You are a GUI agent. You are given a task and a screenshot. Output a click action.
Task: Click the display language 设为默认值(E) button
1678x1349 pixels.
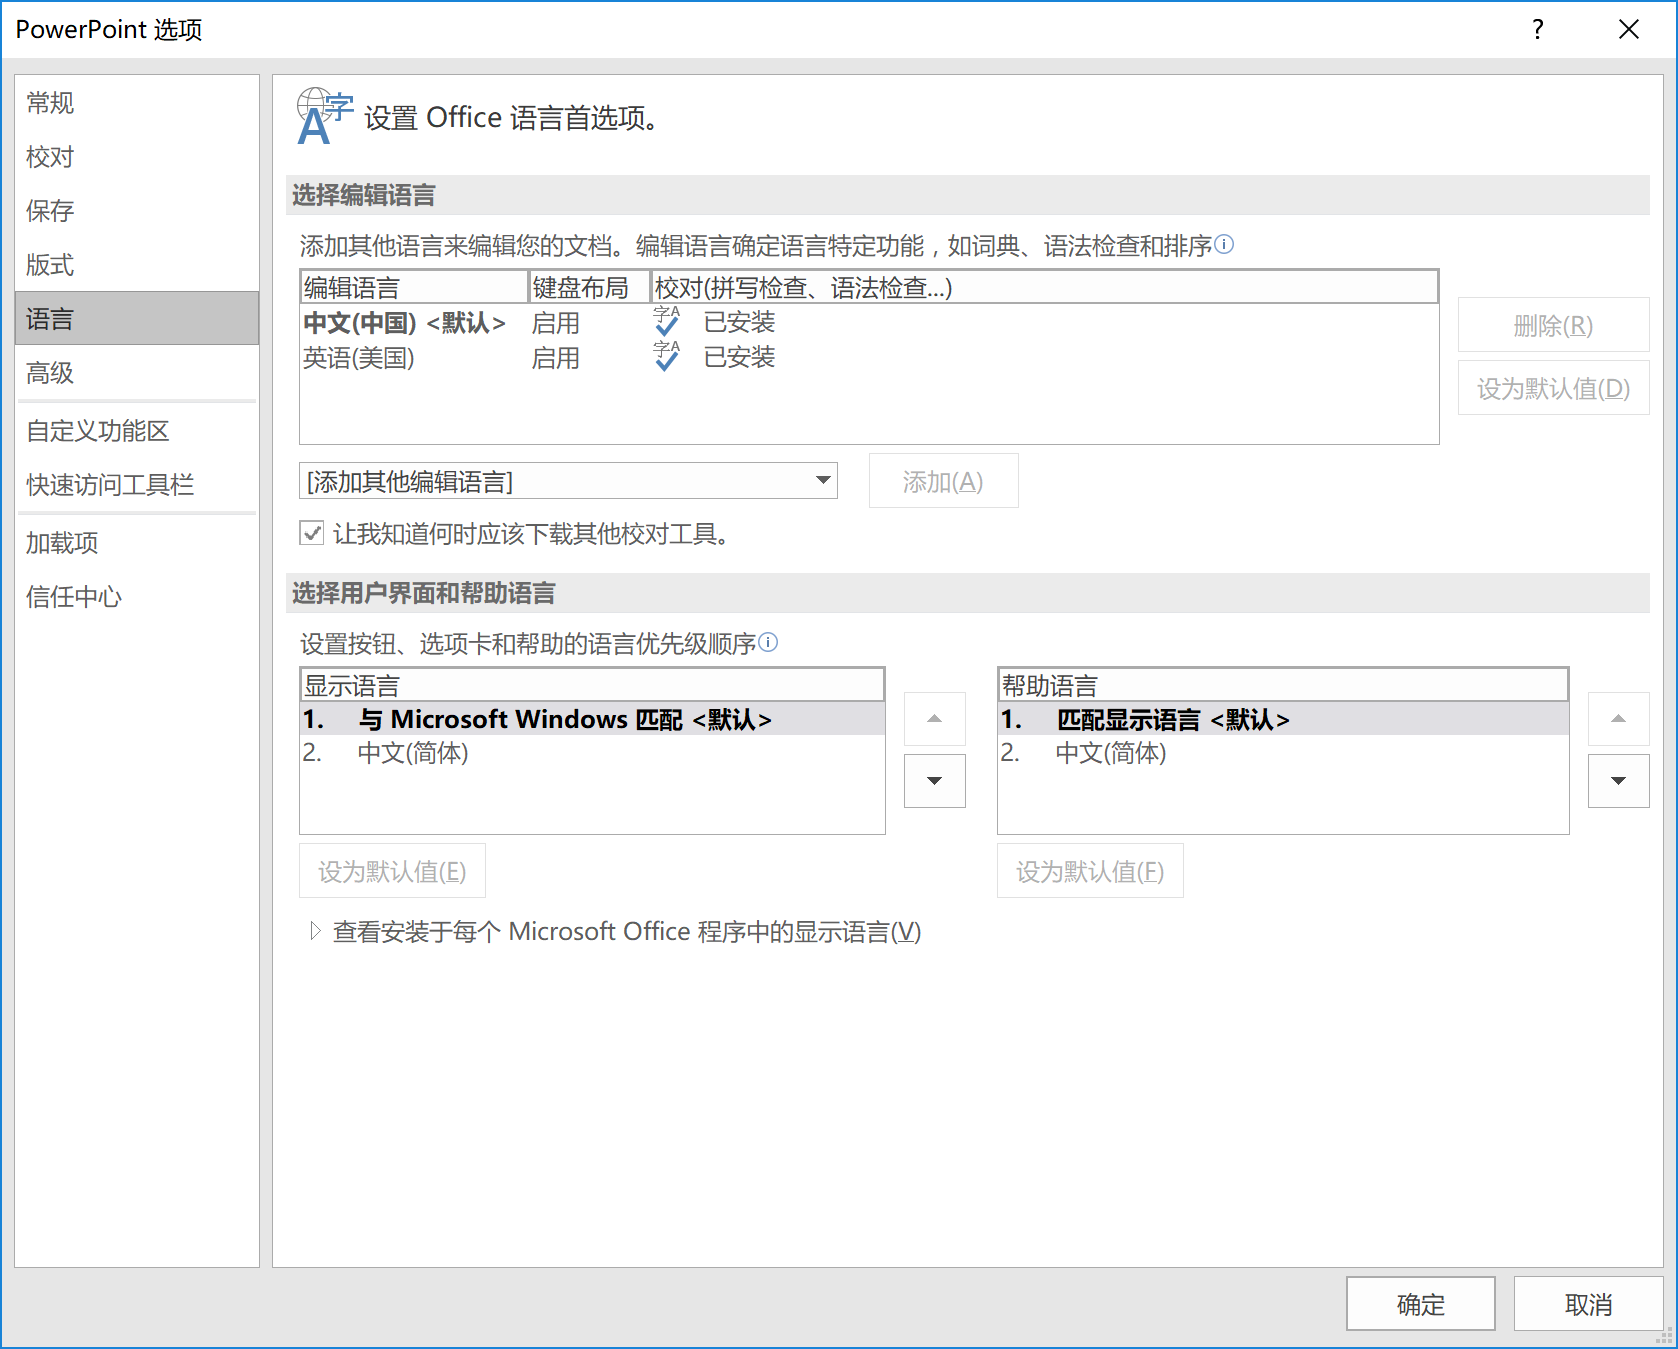click(x=392, y=871)
